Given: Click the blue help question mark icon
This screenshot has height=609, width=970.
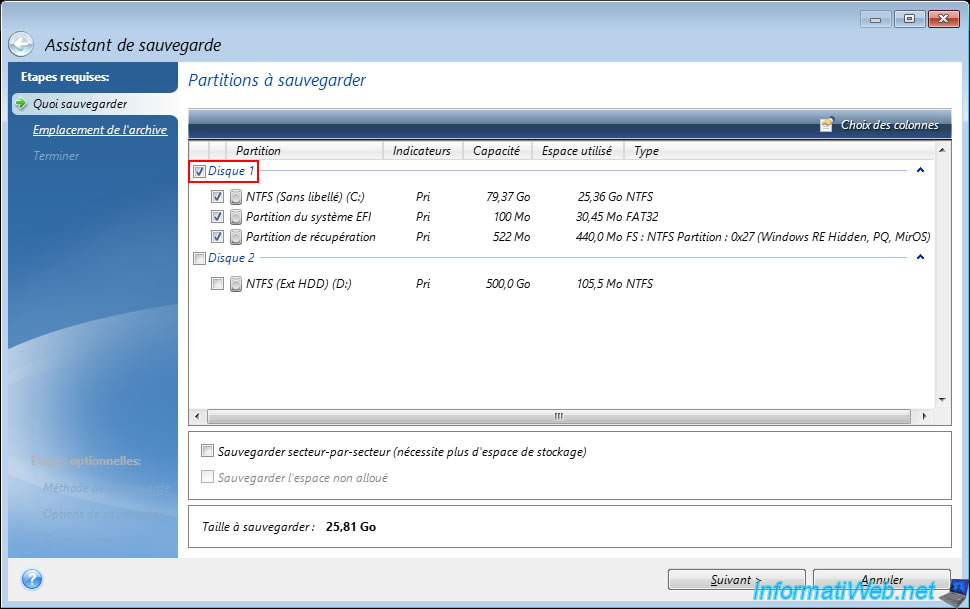Looking at the screenshot, I should (31, 579).
